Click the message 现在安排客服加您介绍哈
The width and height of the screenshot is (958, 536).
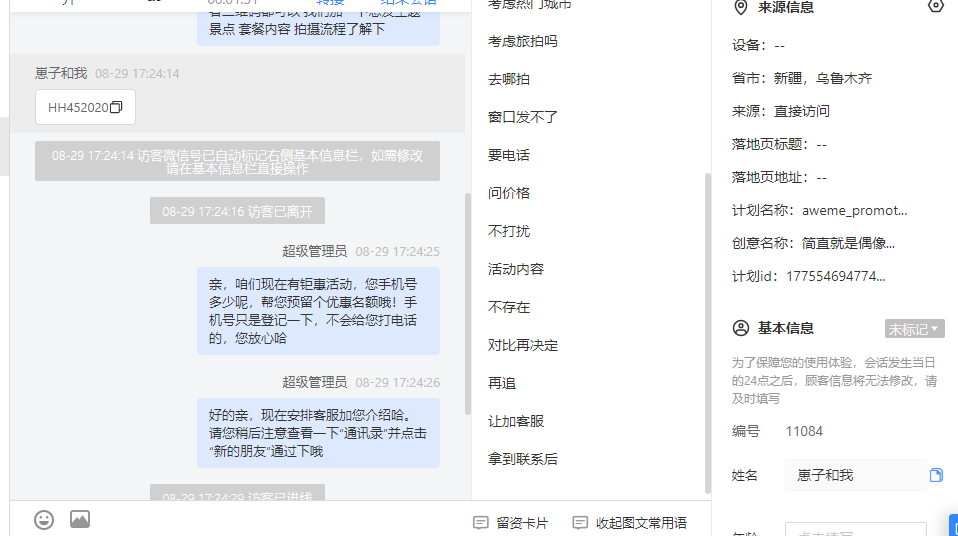point(318,433)
